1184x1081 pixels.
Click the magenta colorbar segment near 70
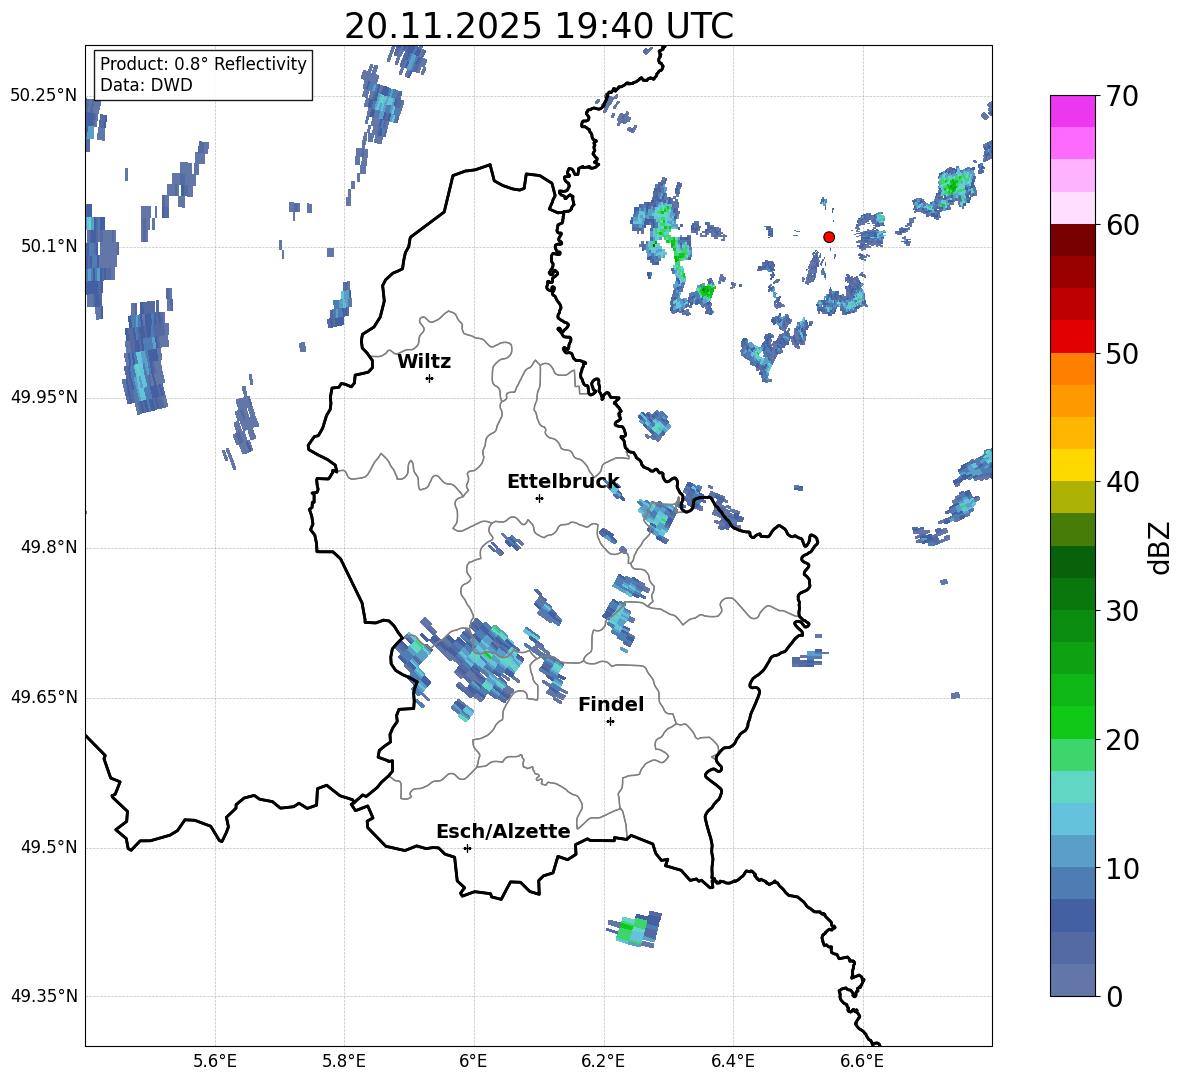click(1072, 111)
